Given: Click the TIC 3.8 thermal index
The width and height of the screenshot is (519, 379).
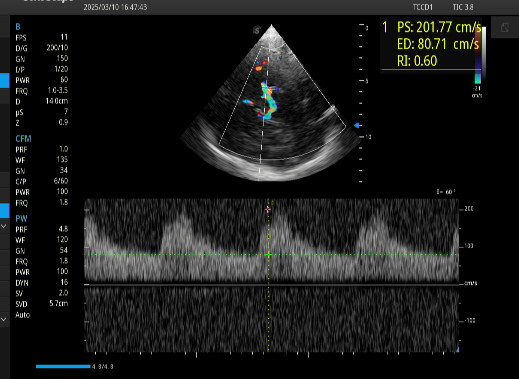Looking at the screenshot, I should (463, 7).
